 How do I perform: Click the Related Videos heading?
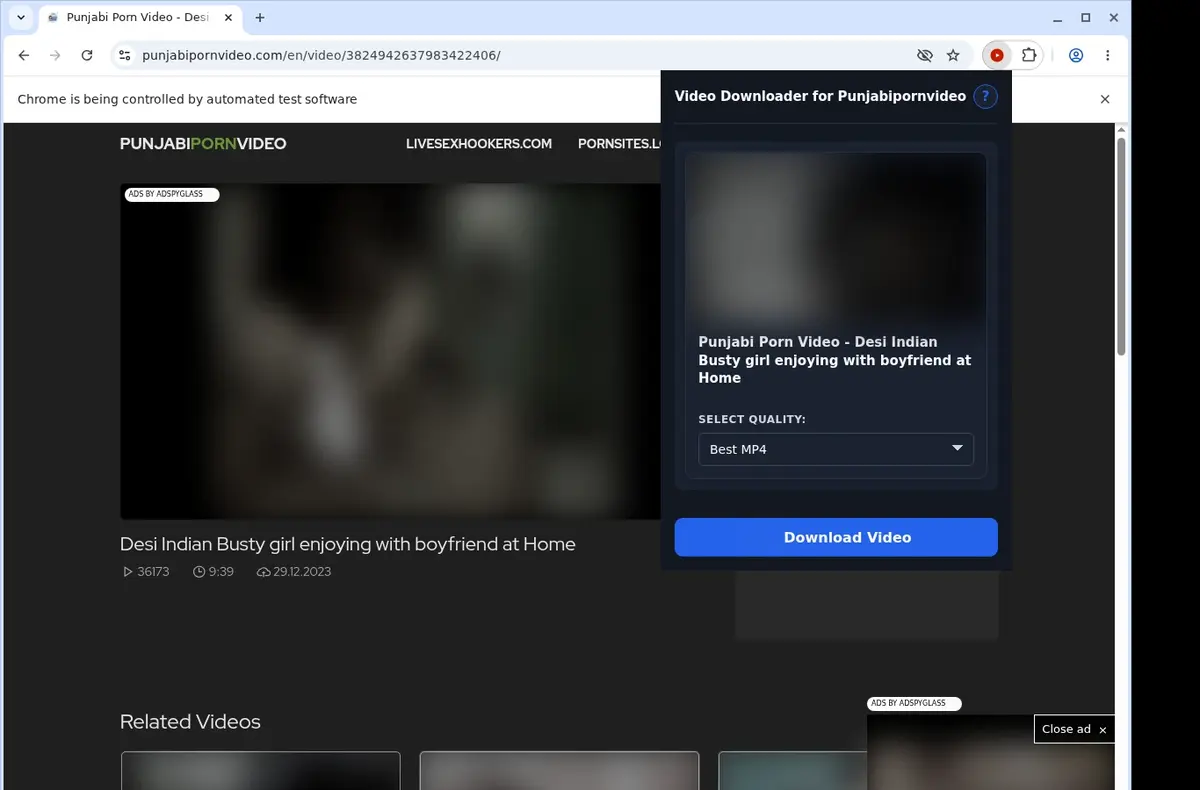(x=190, y=722)
